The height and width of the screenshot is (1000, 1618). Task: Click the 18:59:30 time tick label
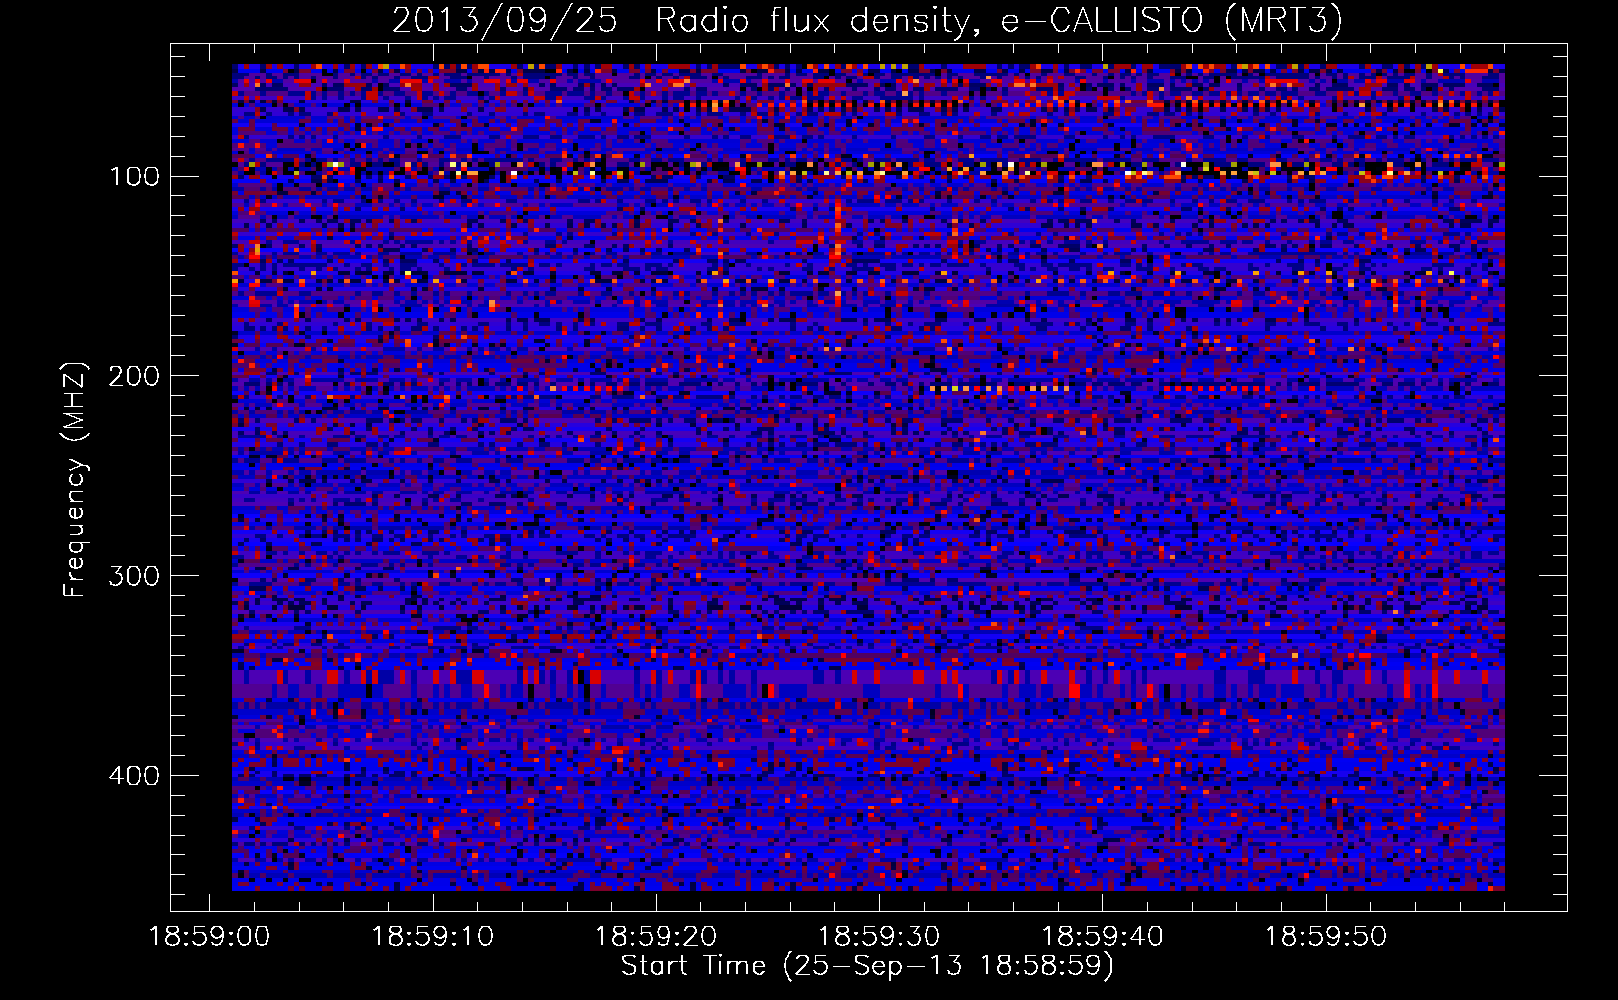(x=879, y=937)
